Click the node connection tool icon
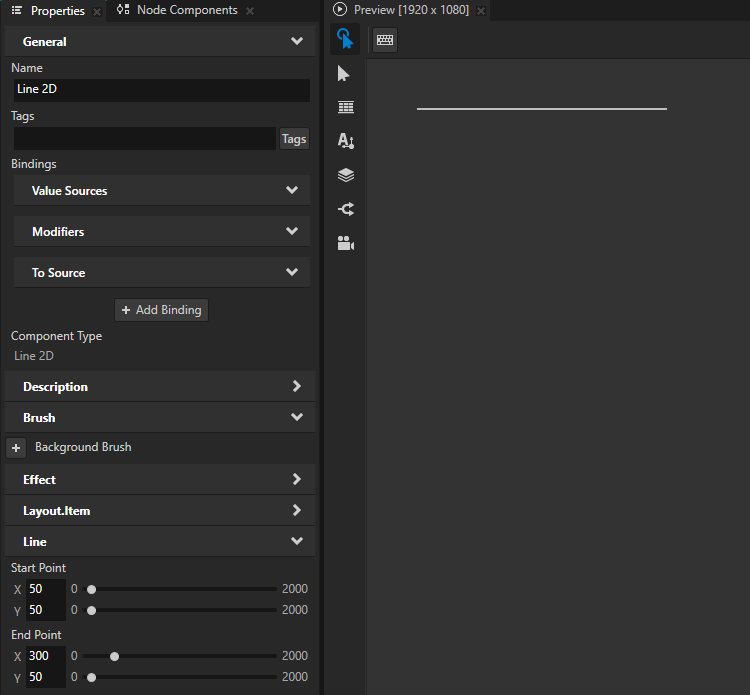 pyautogui.click(x=345, y=209)
